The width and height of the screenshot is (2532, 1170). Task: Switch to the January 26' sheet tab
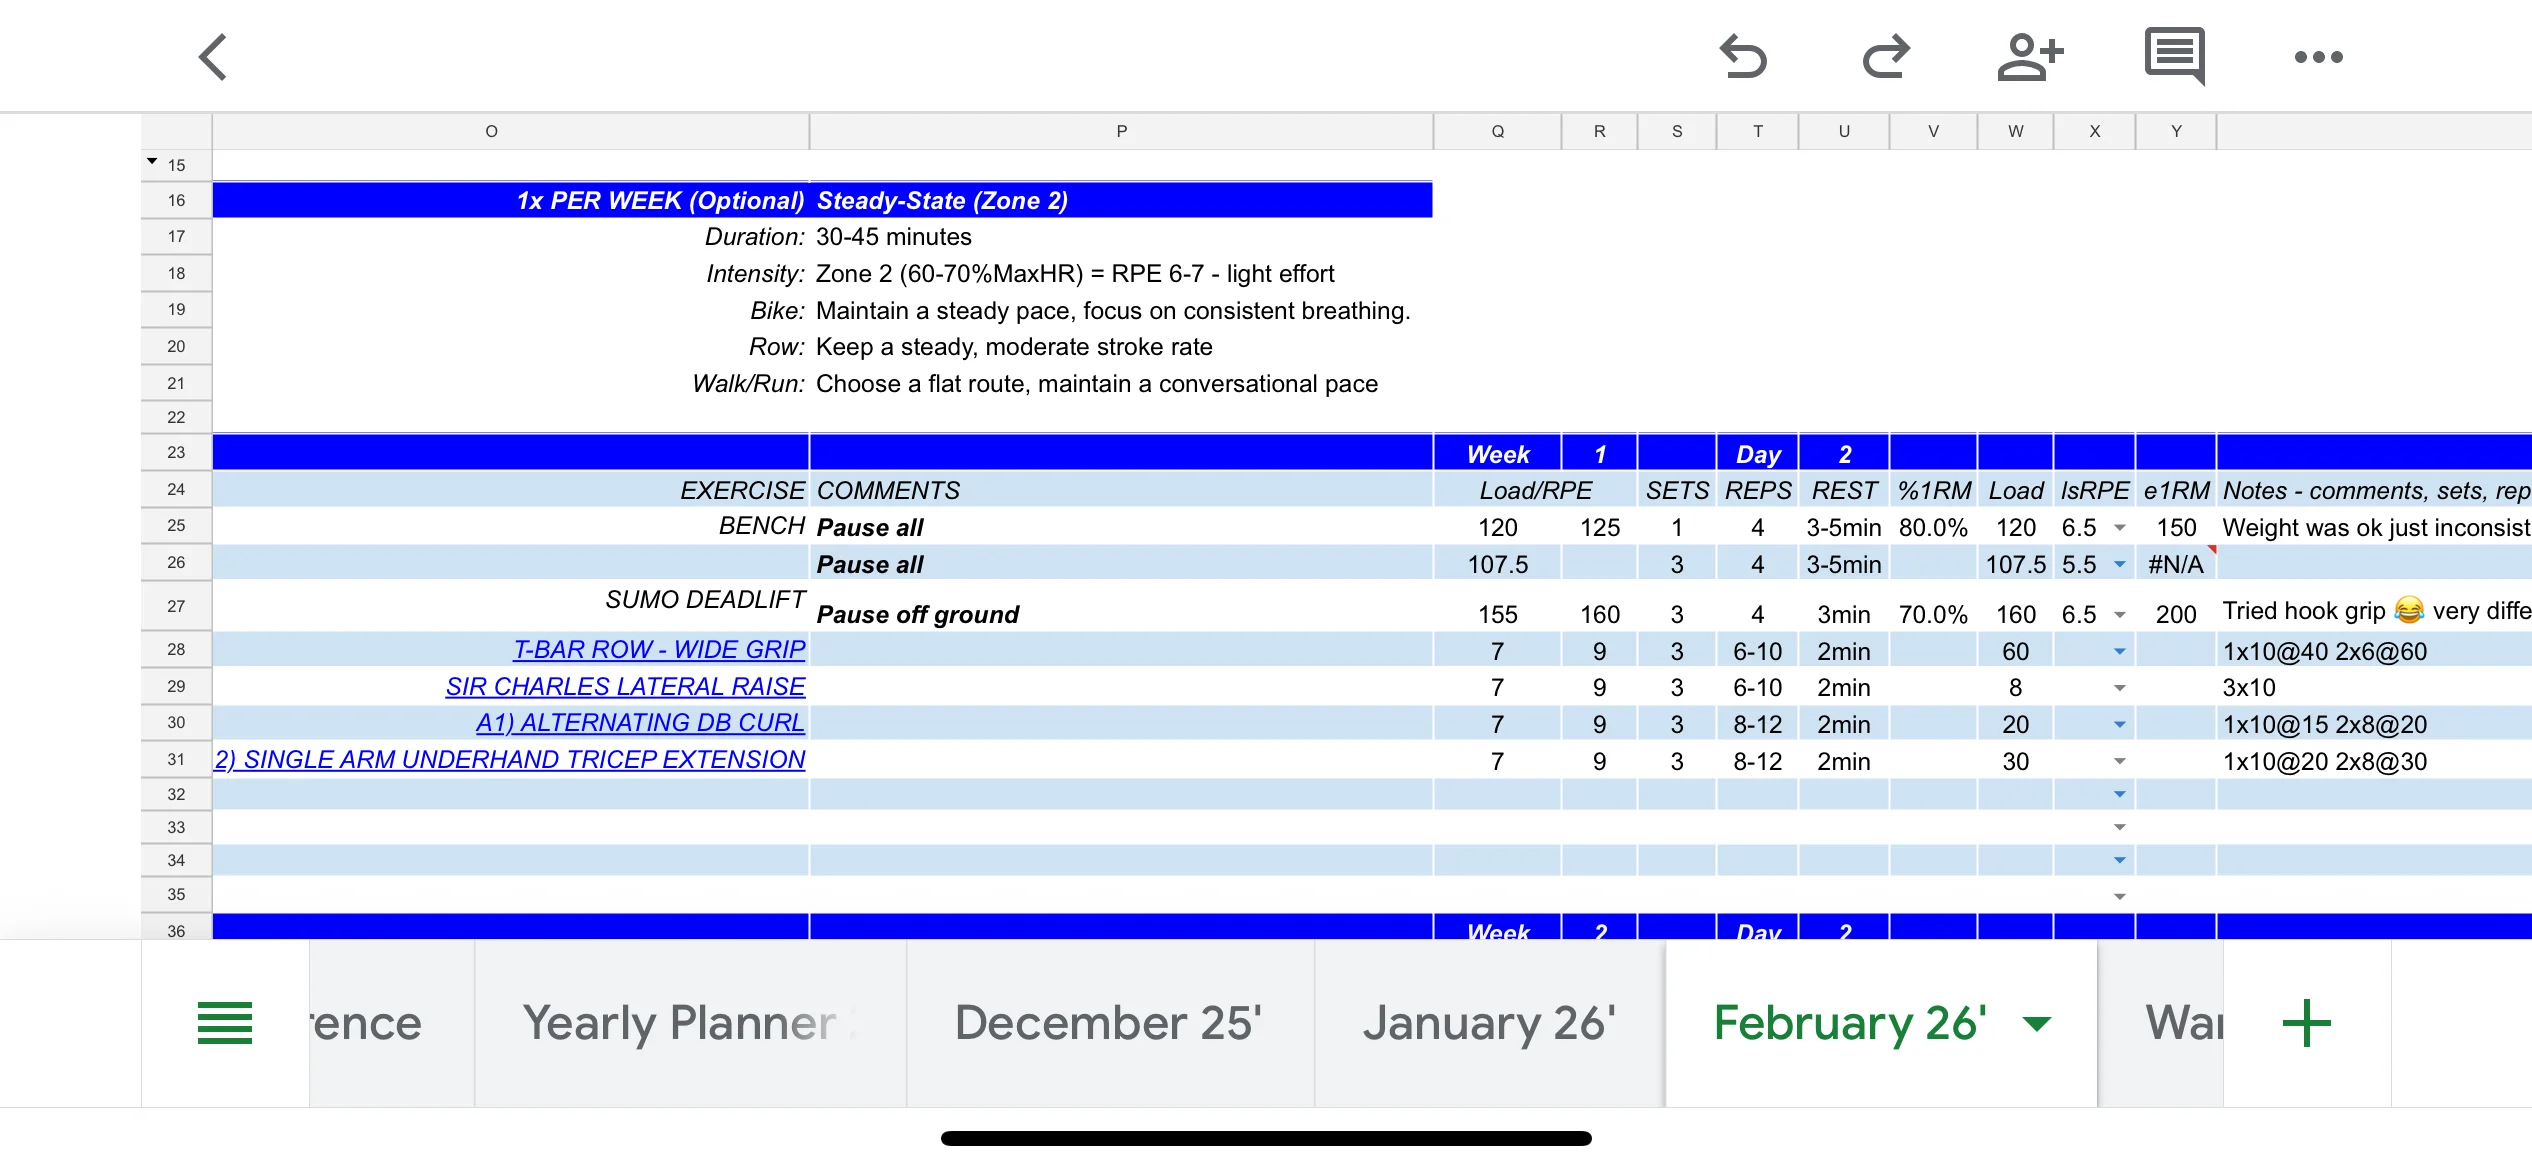click(1489, 1023)
